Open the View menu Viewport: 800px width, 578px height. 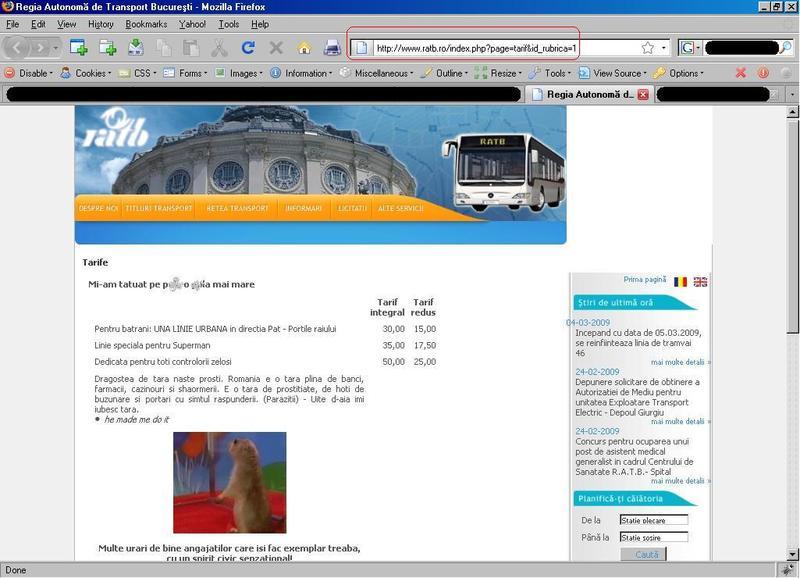(66, 24)
